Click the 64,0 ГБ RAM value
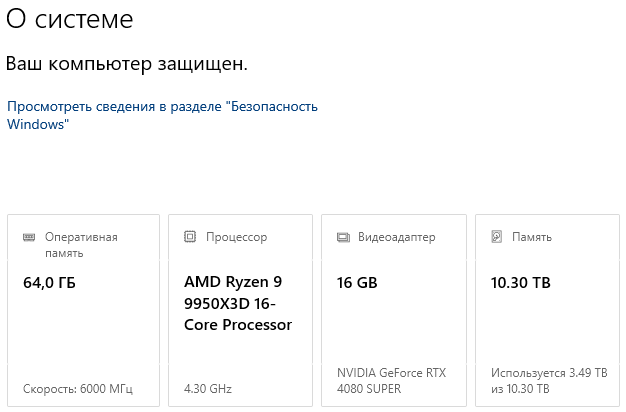626x412 pixels. click(x=49, y=283)
